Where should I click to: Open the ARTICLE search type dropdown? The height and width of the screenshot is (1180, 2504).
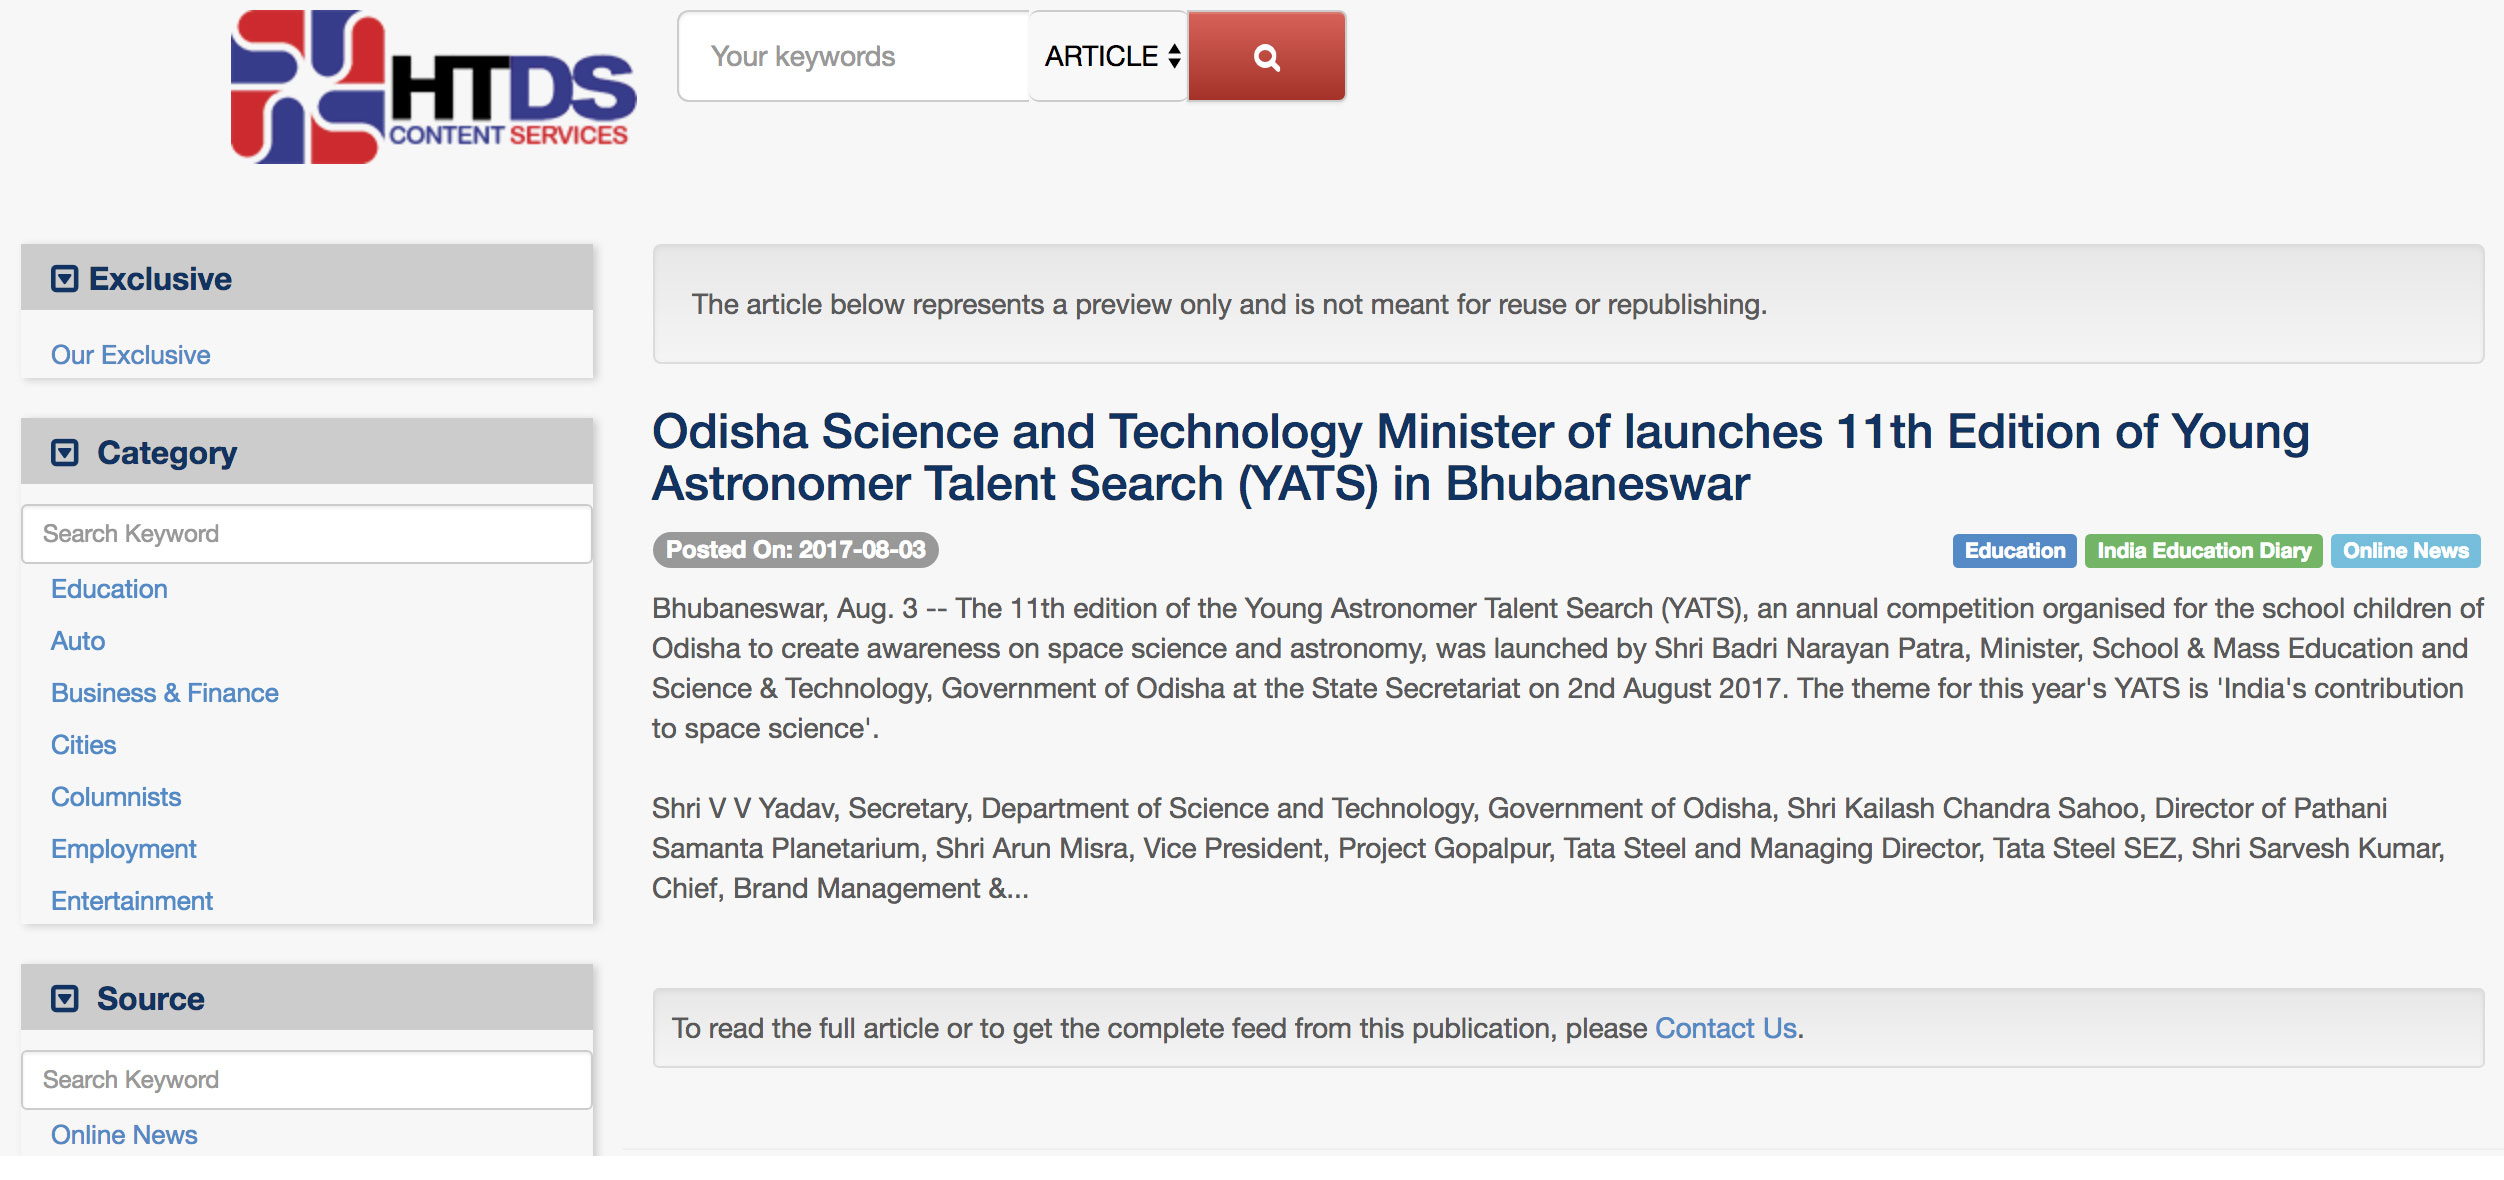(1109, 57)
